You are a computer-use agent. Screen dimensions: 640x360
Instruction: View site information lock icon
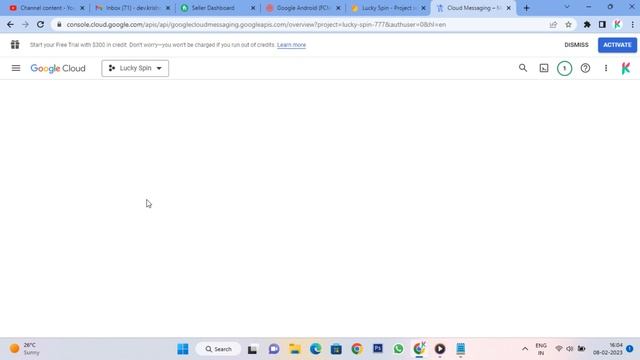59,24
